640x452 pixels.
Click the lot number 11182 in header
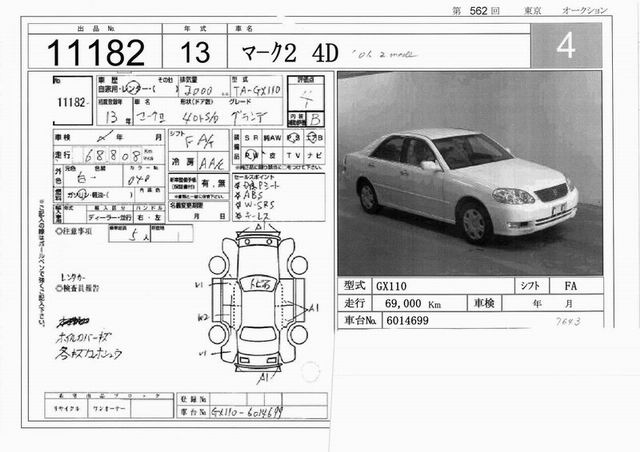[x=96, y=52]
